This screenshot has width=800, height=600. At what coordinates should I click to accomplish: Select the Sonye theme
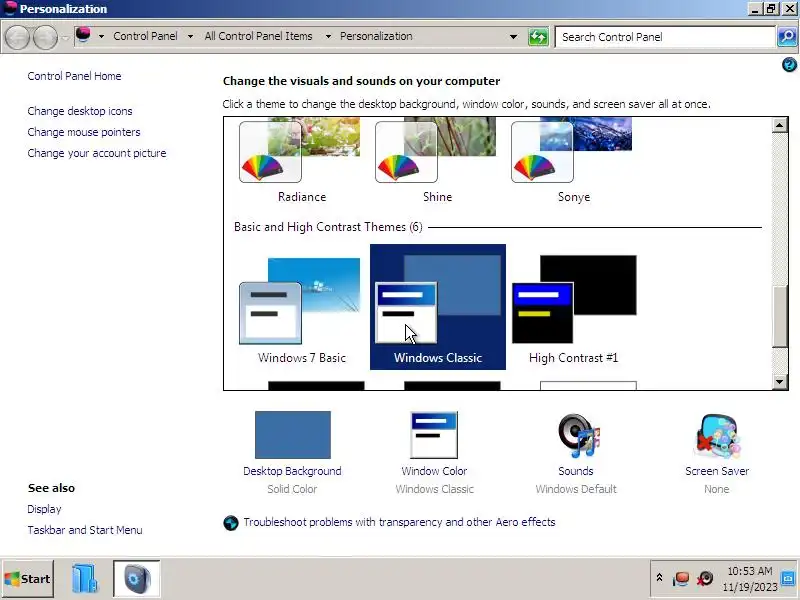tap(573, 161)
